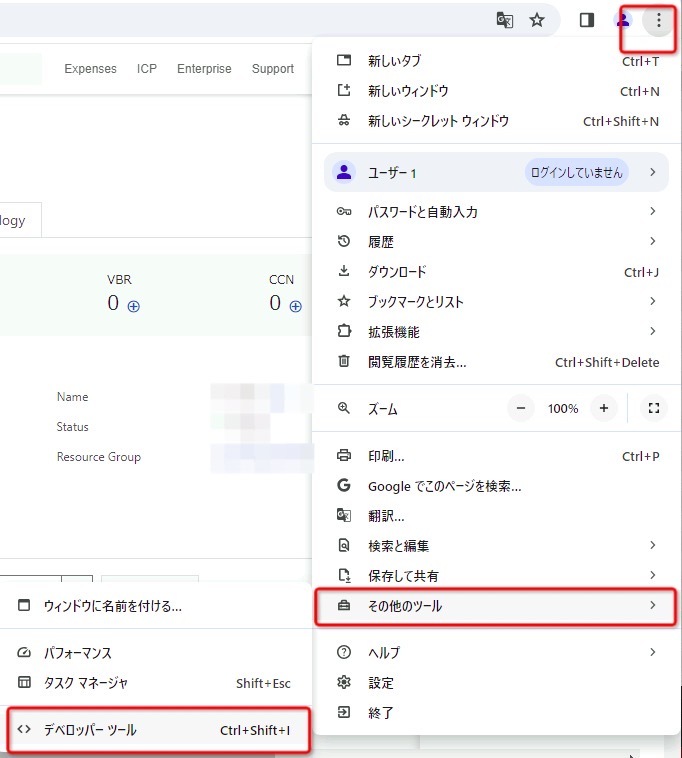Expand the その他のツール submenu arrow
This screenshot has height=758, width=682.
coord(653,605)
